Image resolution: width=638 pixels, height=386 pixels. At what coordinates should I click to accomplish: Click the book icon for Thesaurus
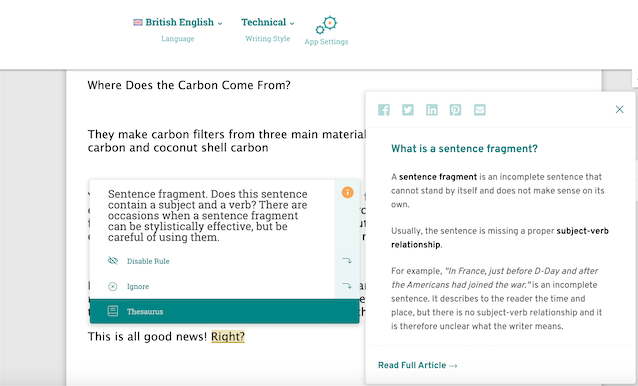(x=113, y=312)
